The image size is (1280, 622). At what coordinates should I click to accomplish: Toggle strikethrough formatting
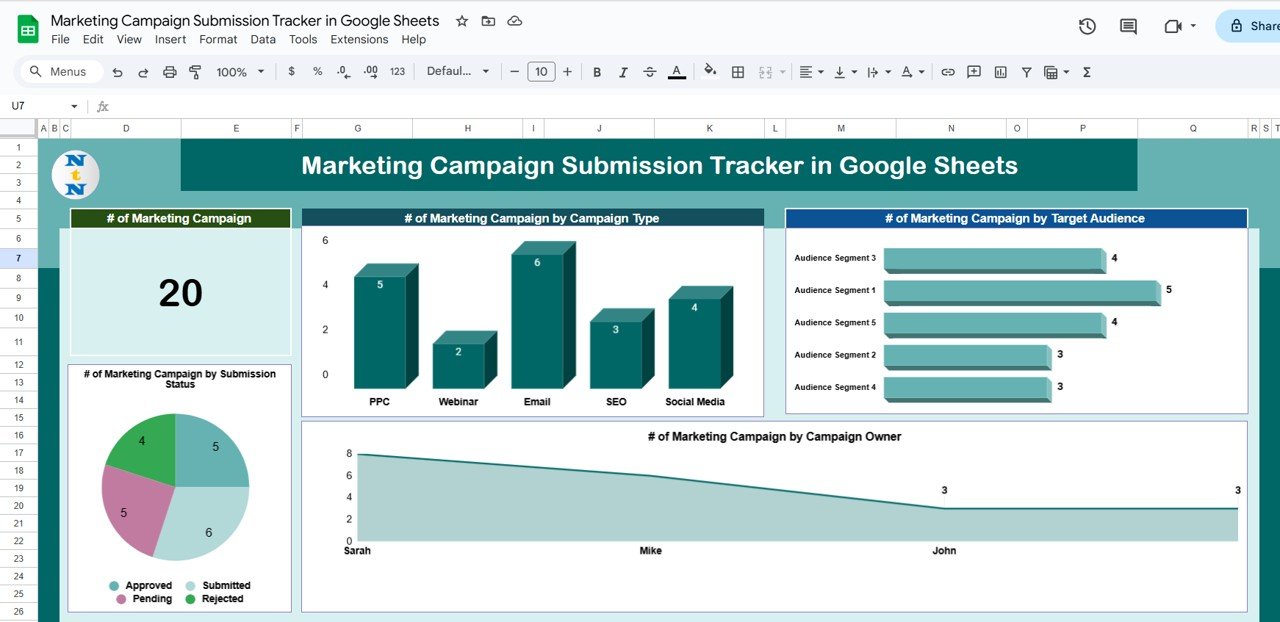pyautogui.click(x=650, y=72)
